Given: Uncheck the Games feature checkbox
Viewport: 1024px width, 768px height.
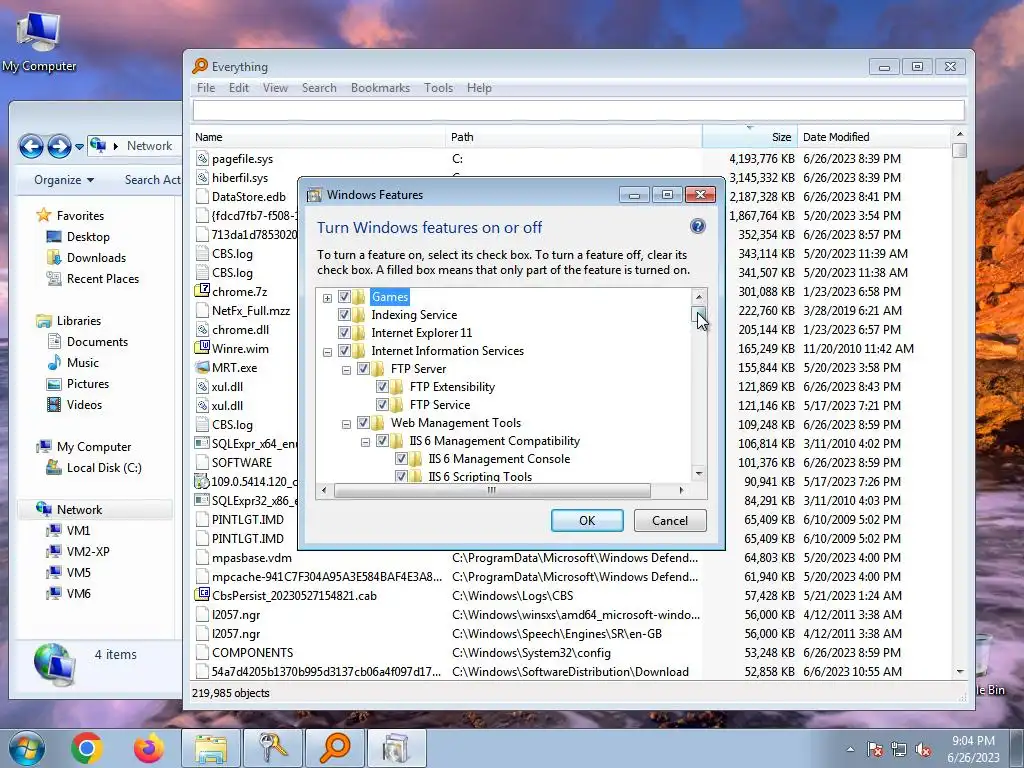Looking at the screenshot, I should [x=344, y=296].
